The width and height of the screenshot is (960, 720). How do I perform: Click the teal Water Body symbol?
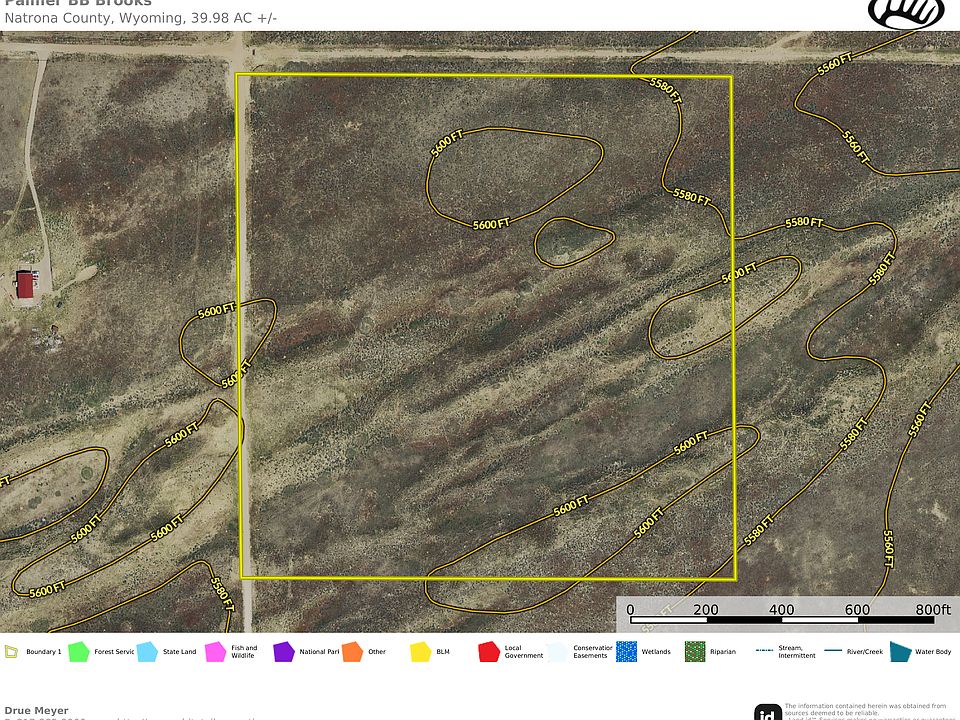coord(900,651)
